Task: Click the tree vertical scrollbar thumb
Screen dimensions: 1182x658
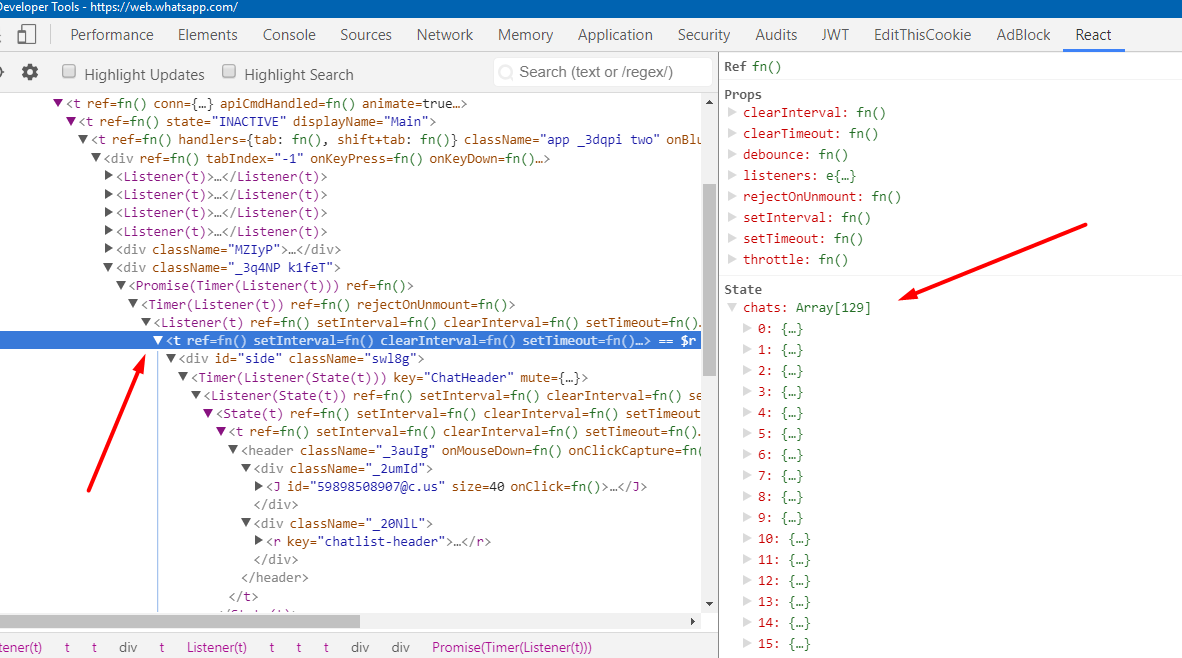Action: click(x=709, y=279)
